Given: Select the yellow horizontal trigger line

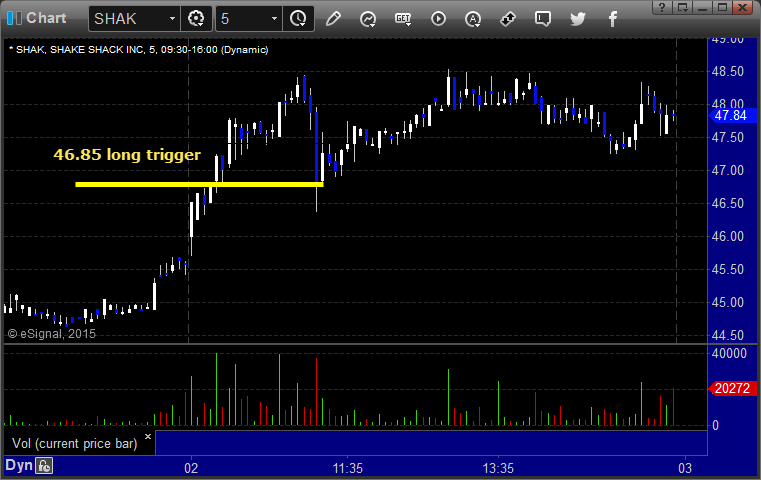Looking at the screenshot, I should coord(199,184).
